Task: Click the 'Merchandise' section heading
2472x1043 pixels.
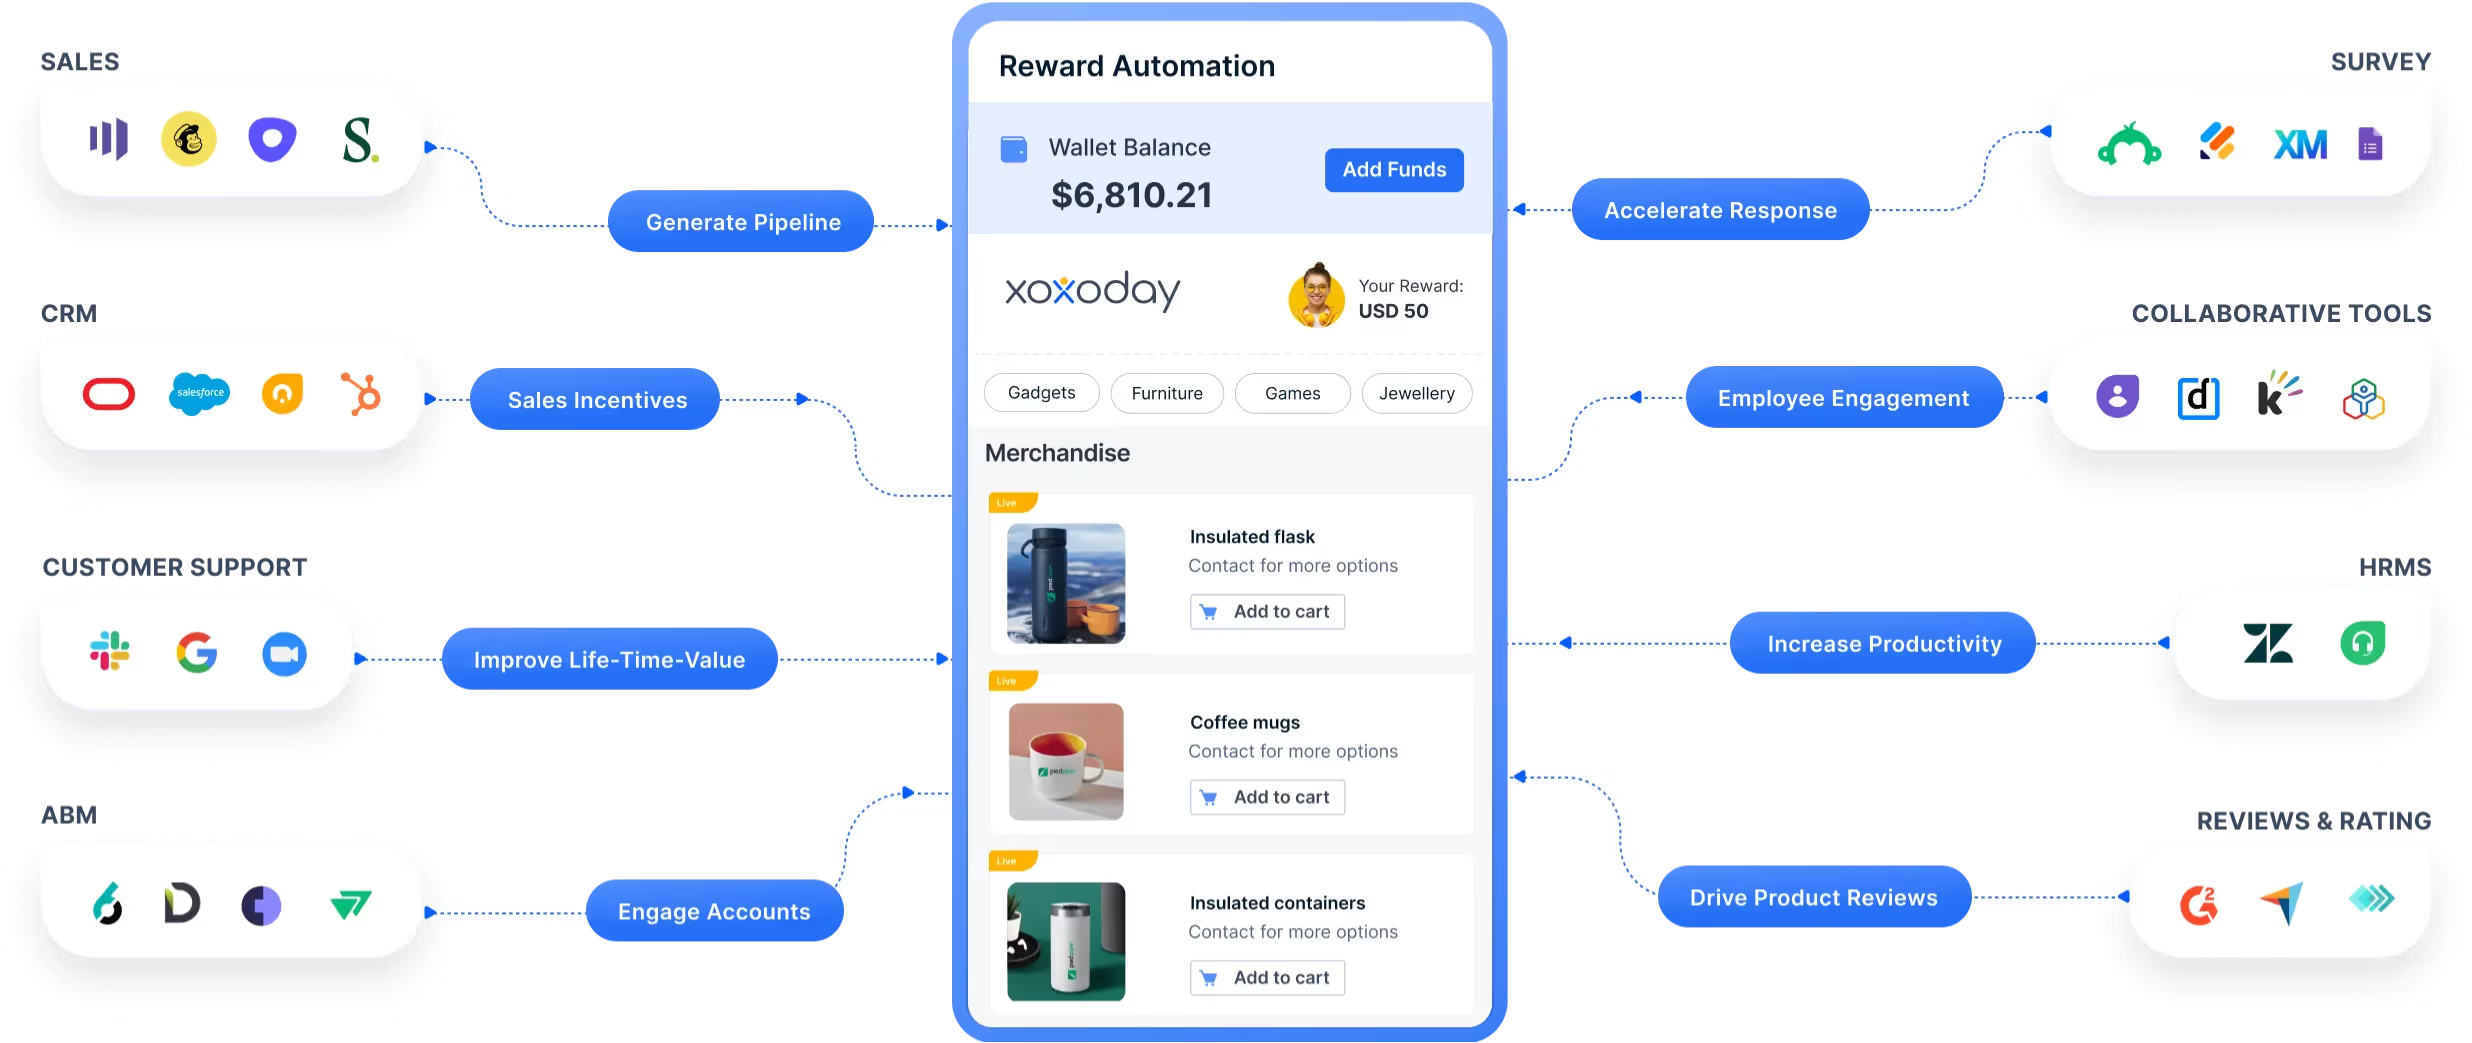Action: [x=1057, y=453]
